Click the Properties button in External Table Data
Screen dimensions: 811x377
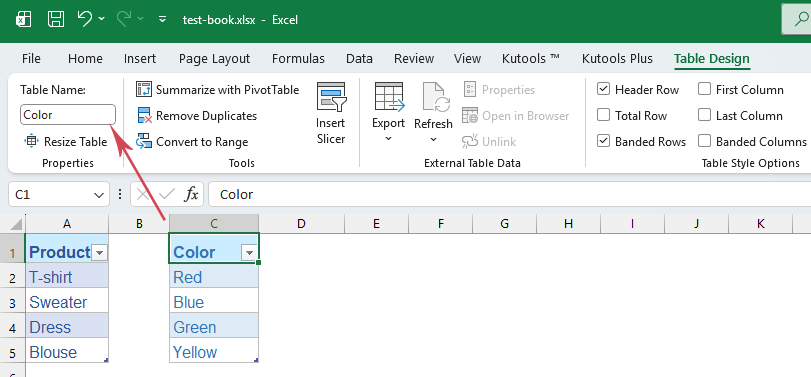click(x=499, y=89)
